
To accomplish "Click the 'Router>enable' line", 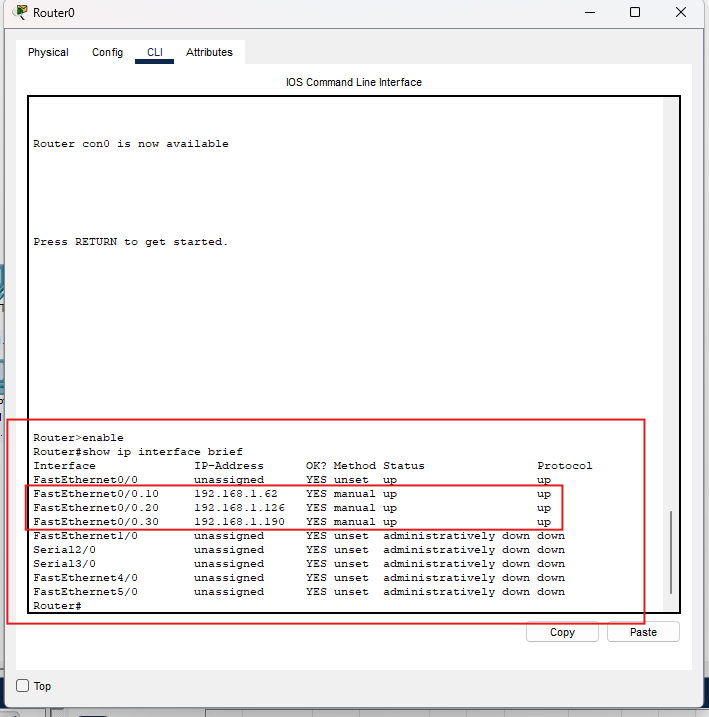I will click(78, 438).
